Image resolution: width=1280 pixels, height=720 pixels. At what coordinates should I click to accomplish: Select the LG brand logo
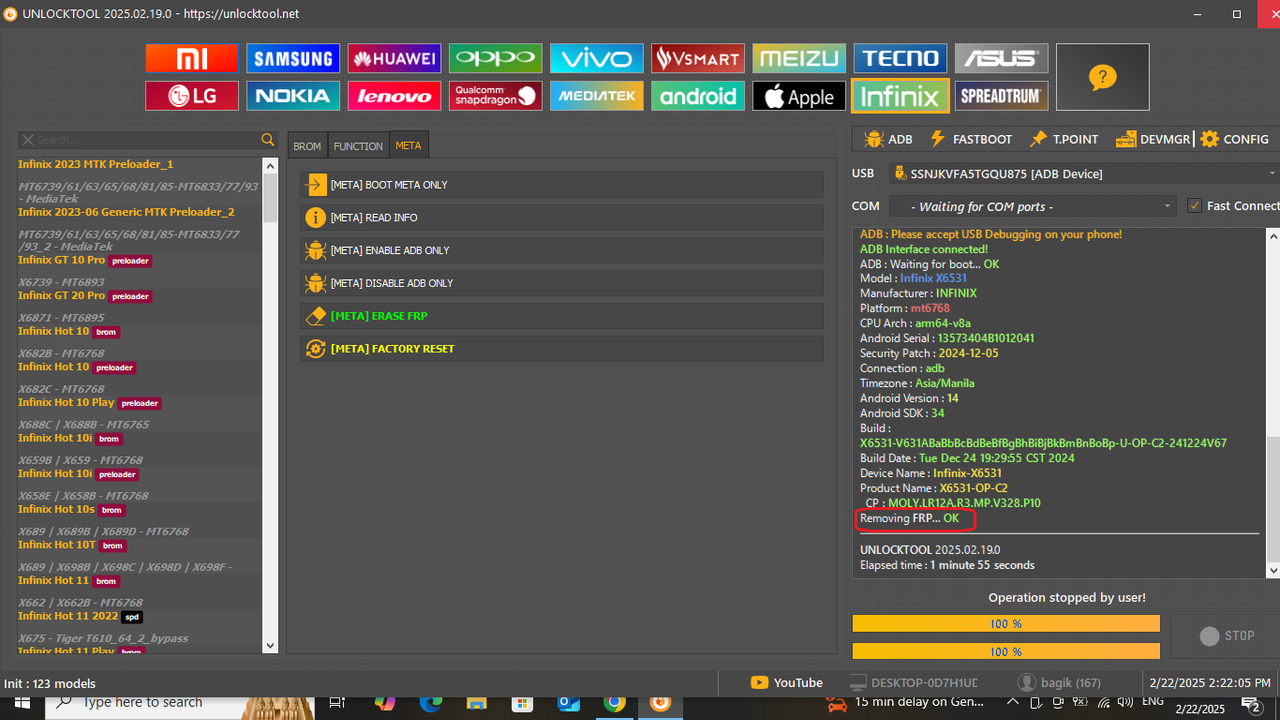[x=192, y=96]
